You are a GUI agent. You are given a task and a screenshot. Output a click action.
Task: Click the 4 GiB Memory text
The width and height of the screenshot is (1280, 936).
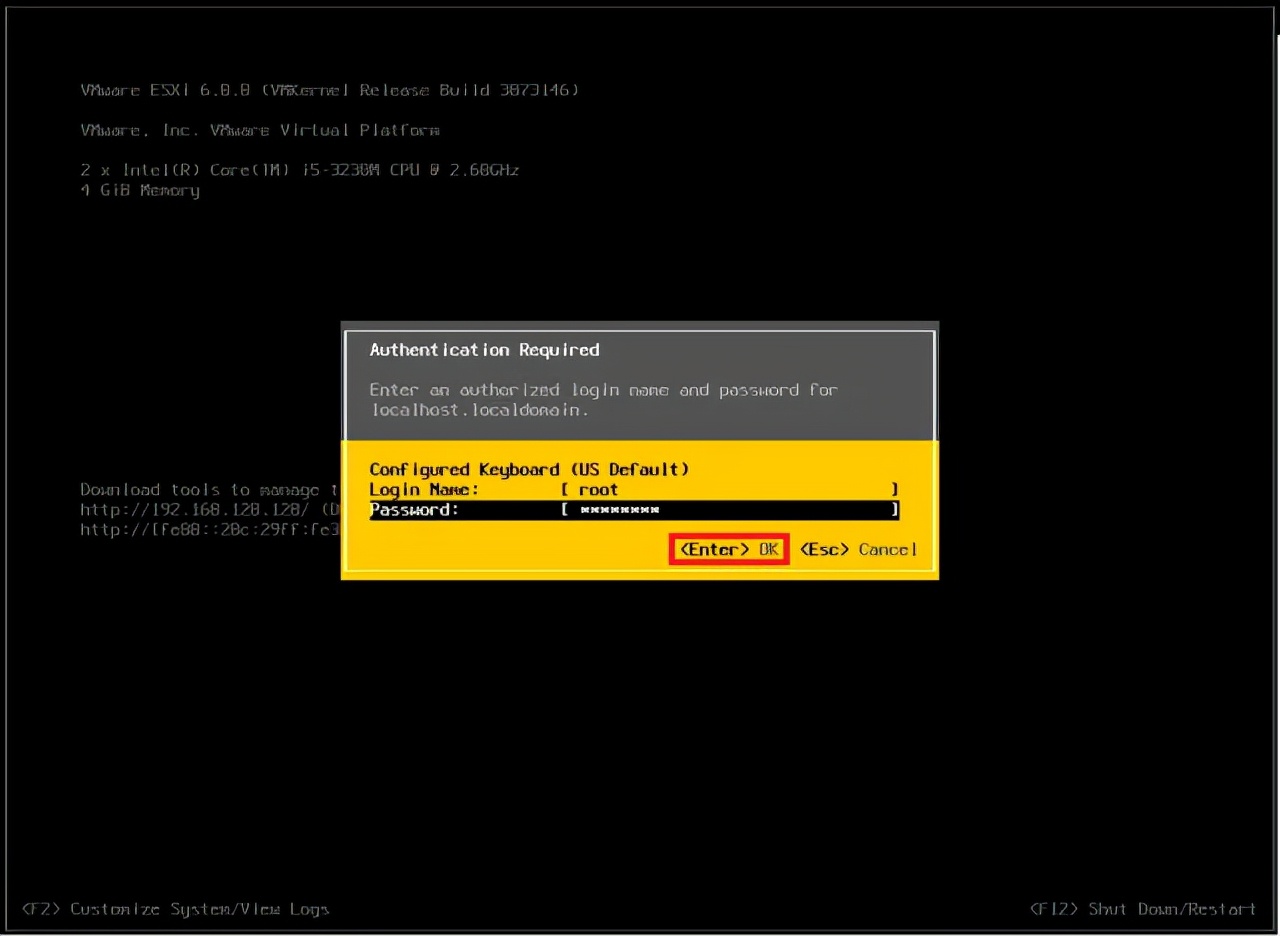[x=140, y=190]
